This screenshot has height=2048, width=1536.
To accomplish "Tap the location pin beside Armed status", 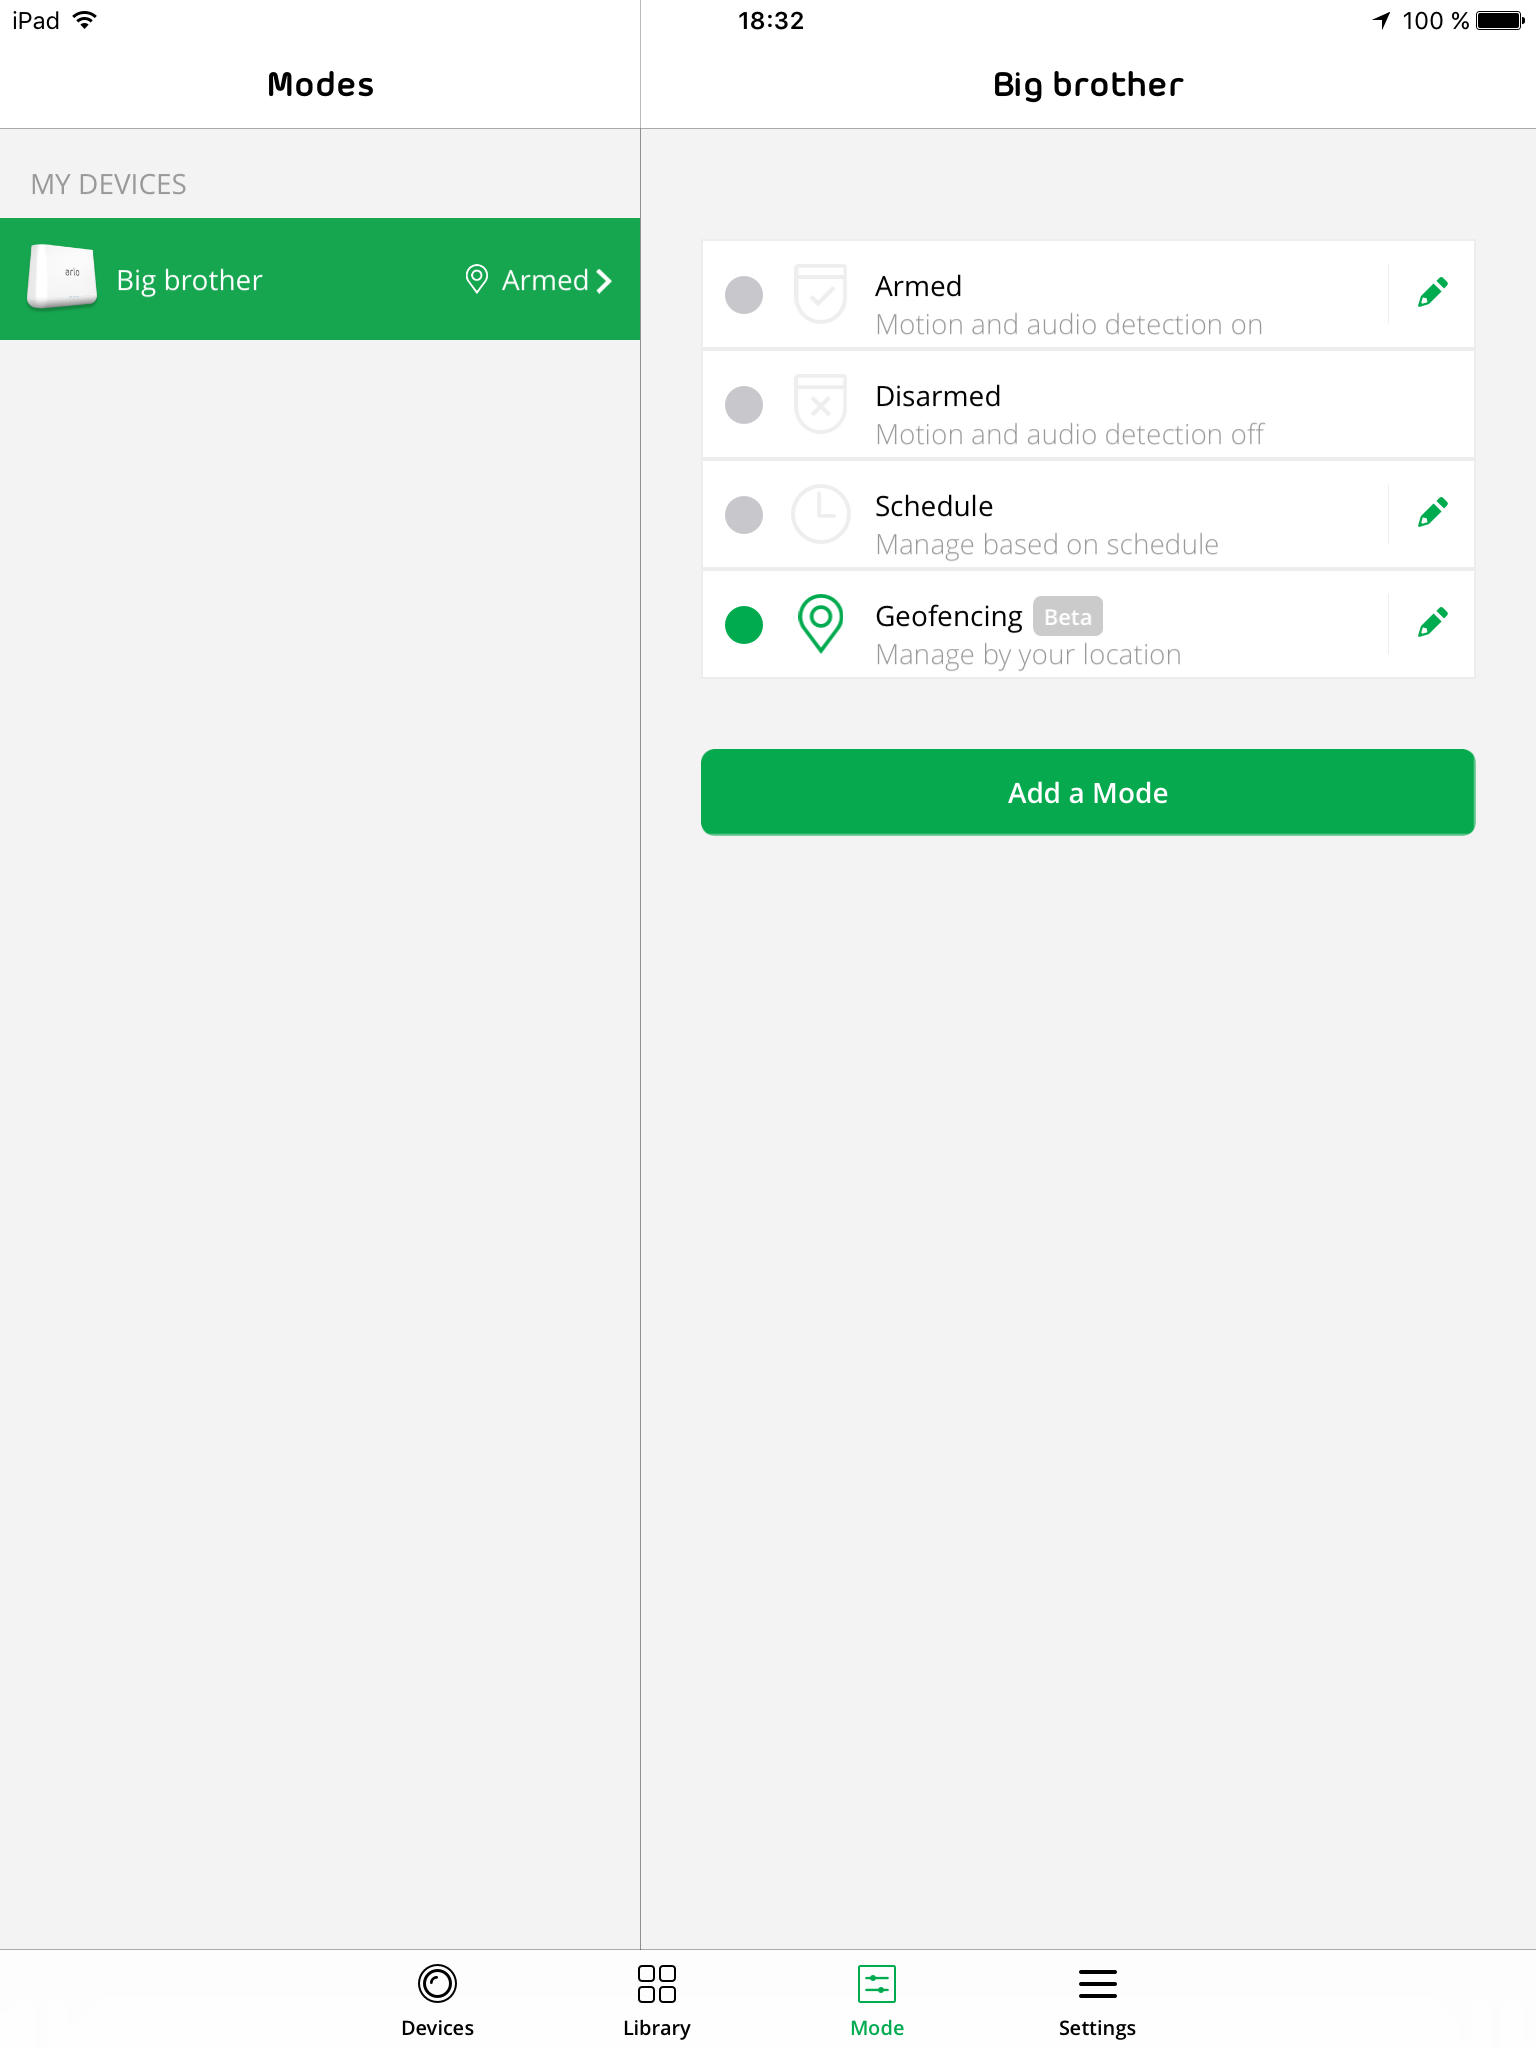I will (477, 279).
